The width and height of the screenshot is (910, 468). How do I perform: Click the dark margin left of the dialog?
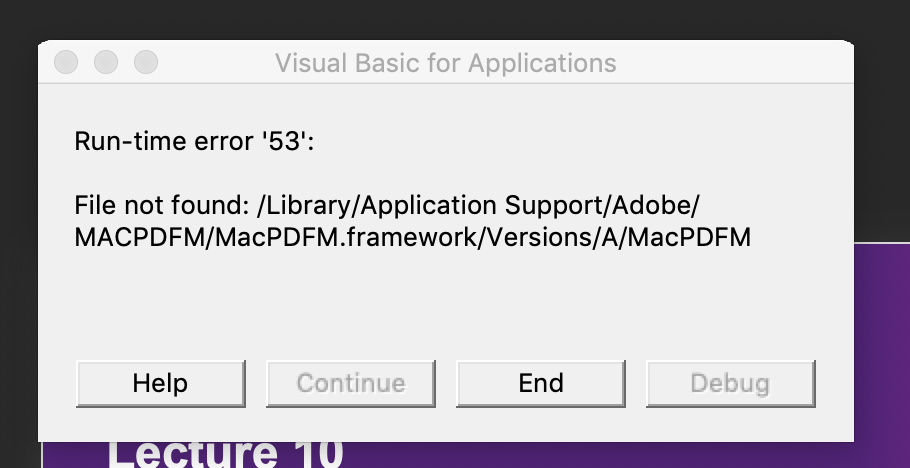19,244
